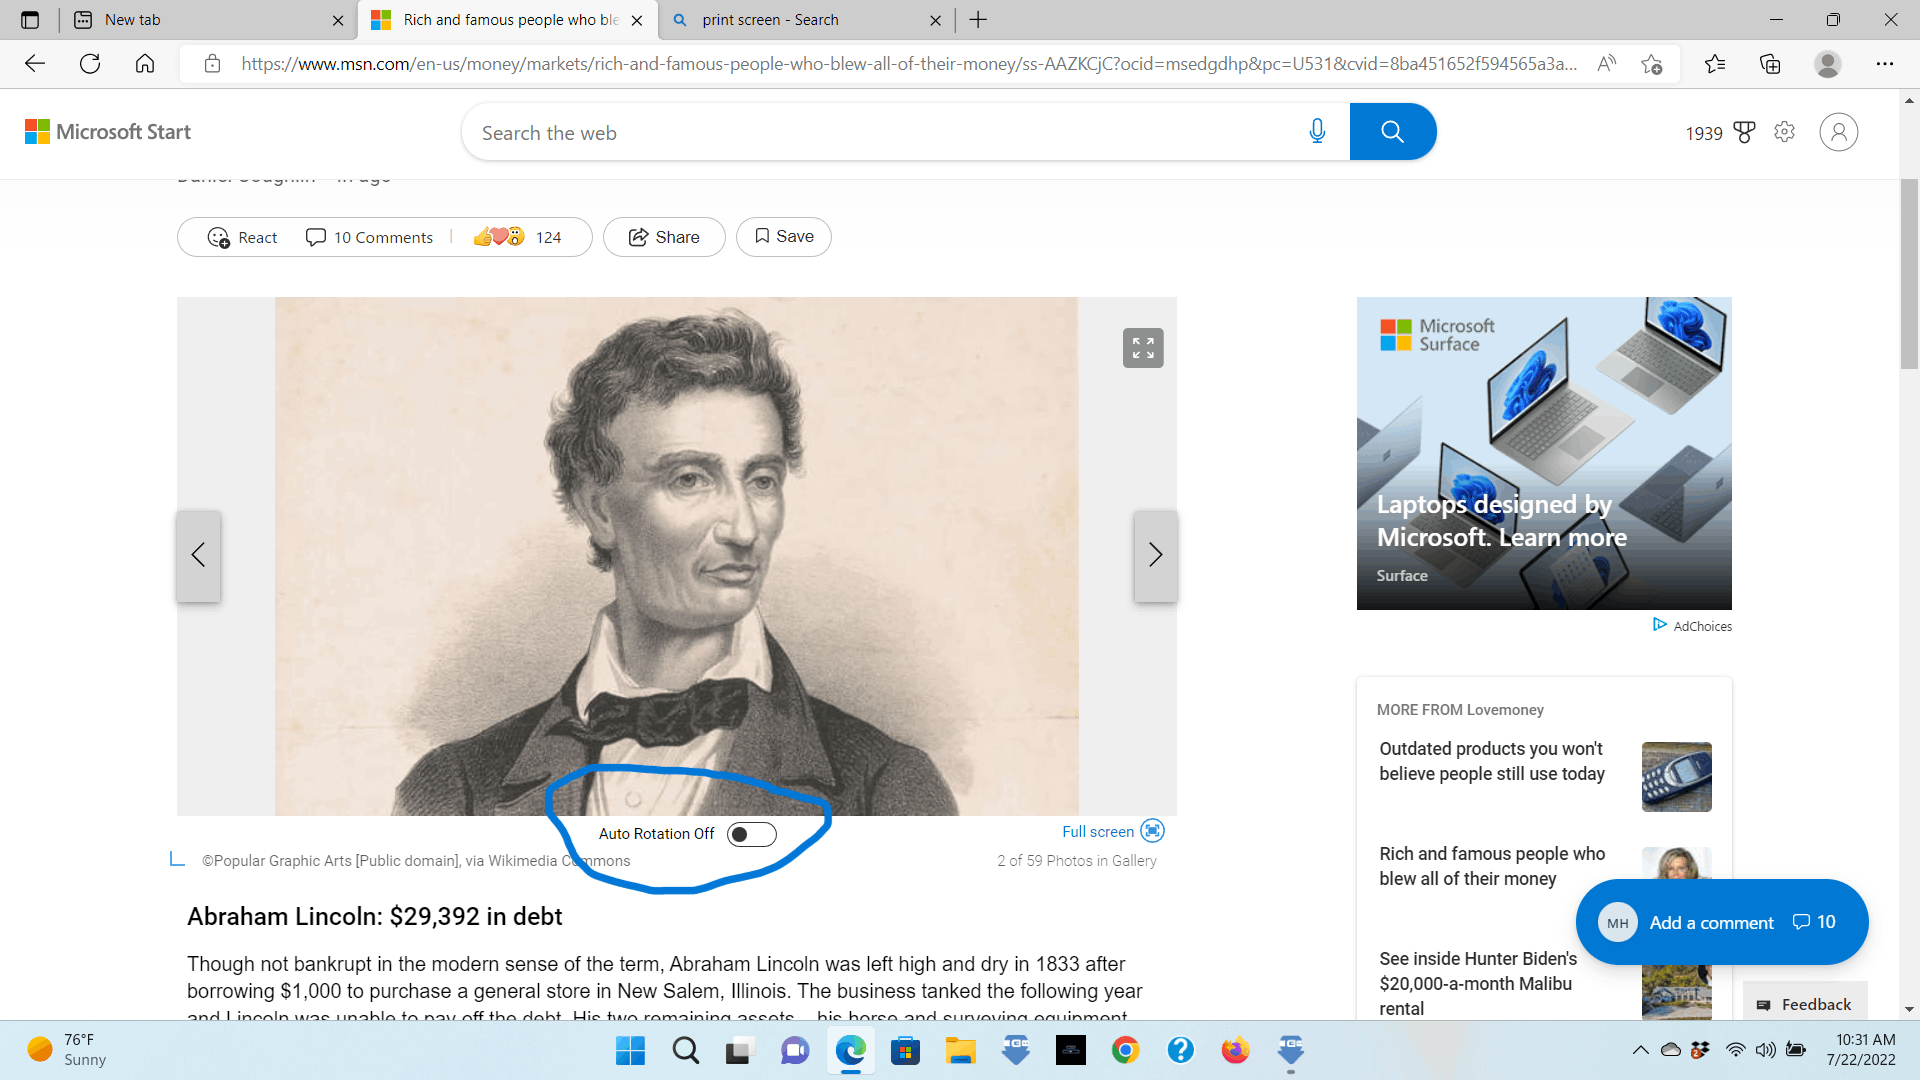
Task: Click the Read aloud icon
Action: tap(1606, 64)
